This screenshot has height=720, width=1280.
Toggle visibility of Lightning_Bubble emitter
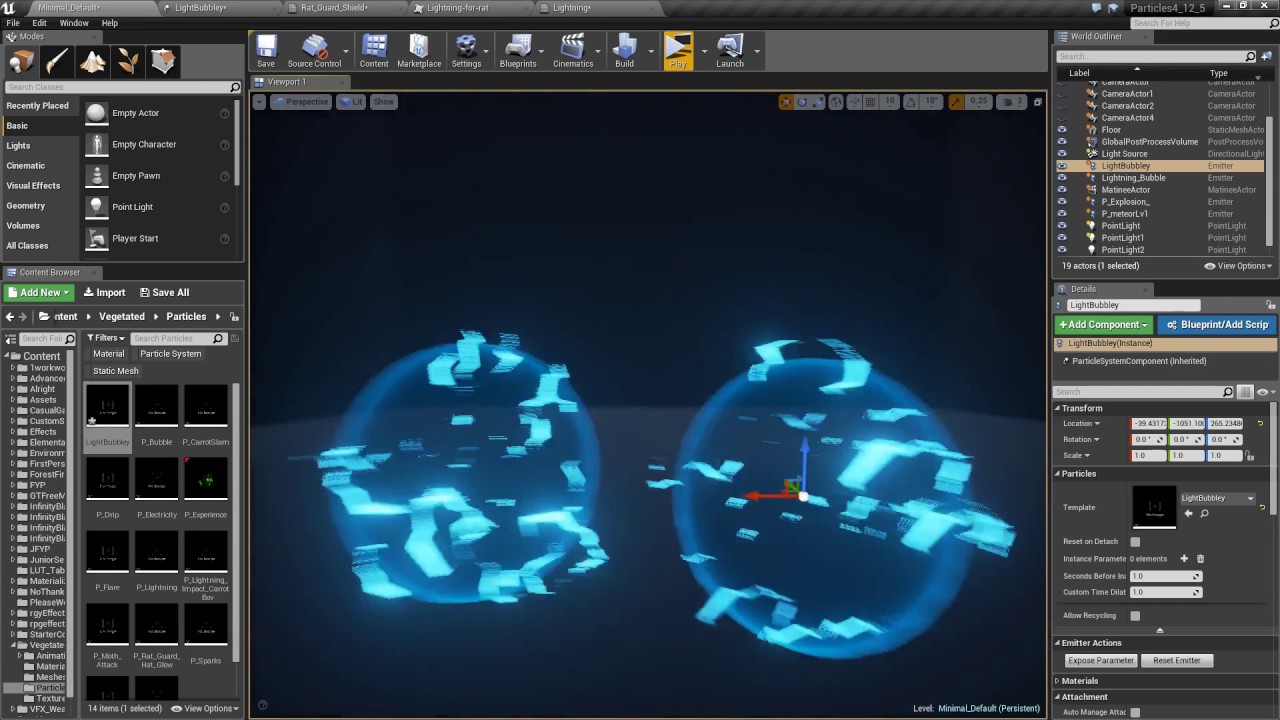[1062, 178]
